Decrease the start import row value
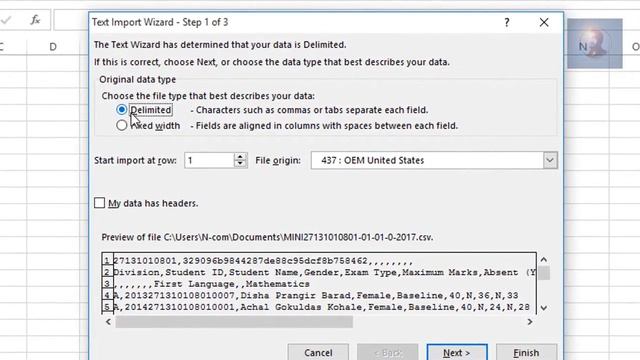The height and width of the screenshot is (360, 640). (240, 164)
